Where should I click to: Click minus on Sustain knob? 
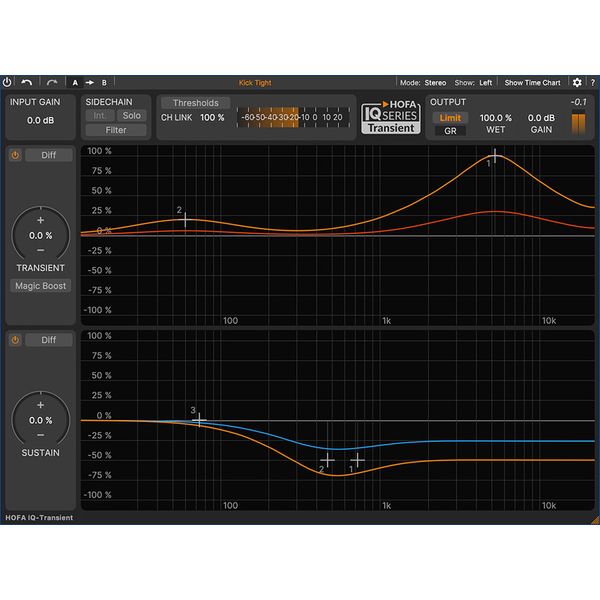(x=41, y=435)
